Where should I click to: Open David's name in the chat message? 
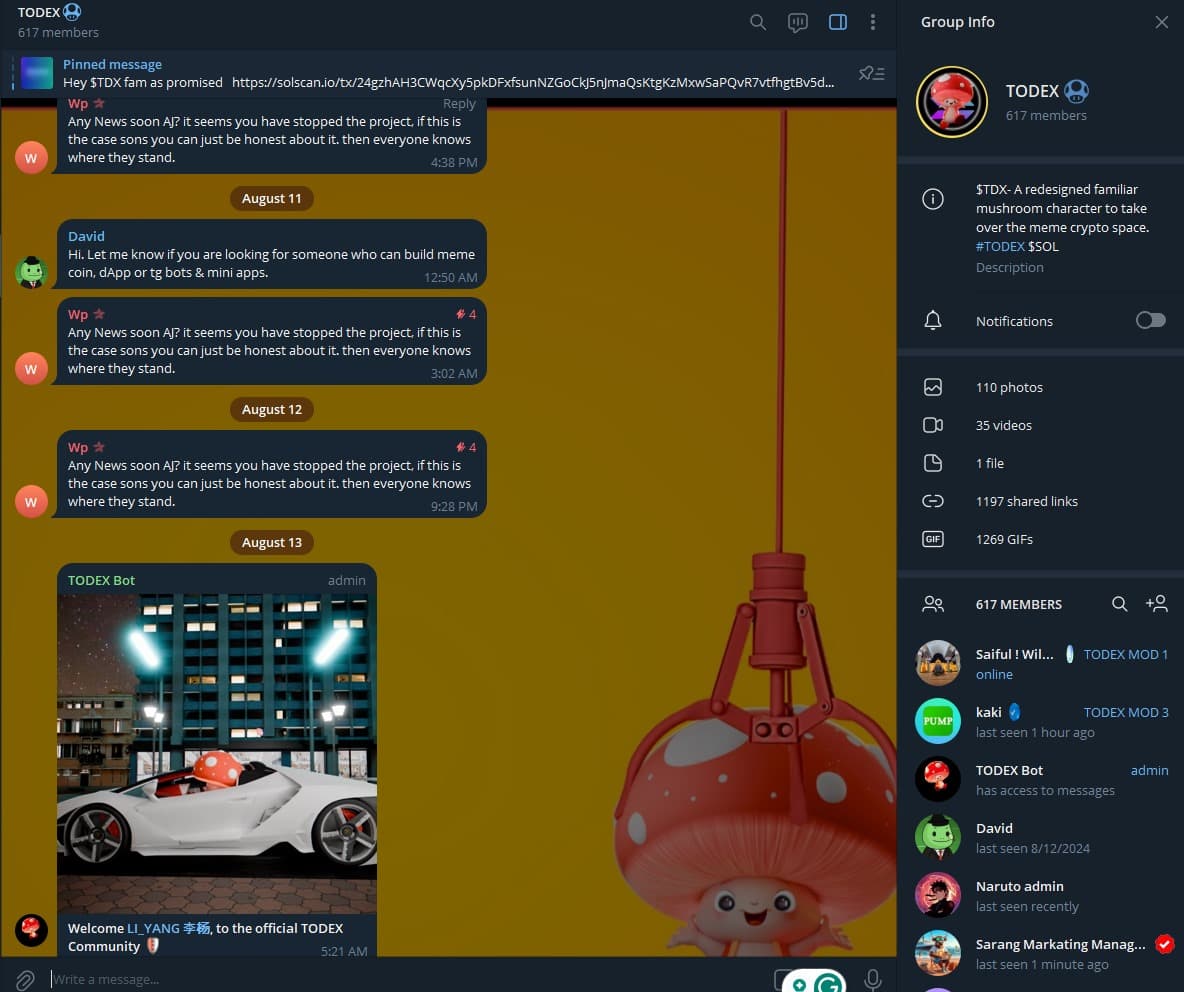point(86,236)
